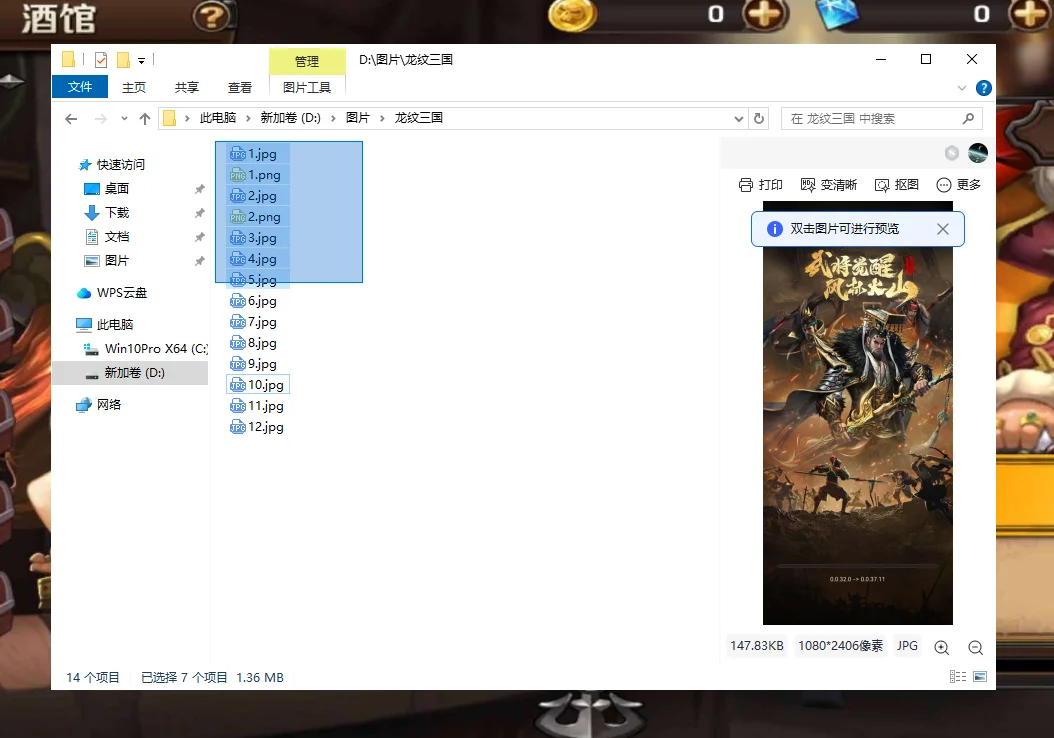Click the 变清晰 button
This screenshot has height=738, width=1054.
829,185
